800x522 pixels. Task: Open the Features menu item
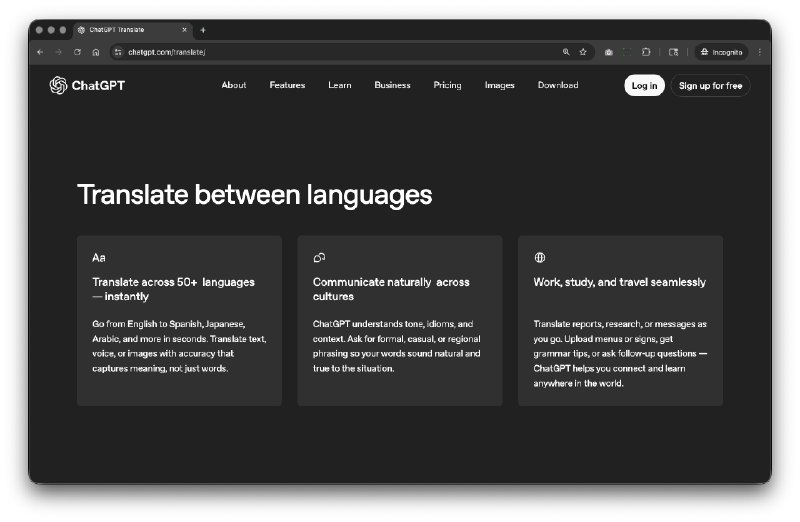[287, 85]
